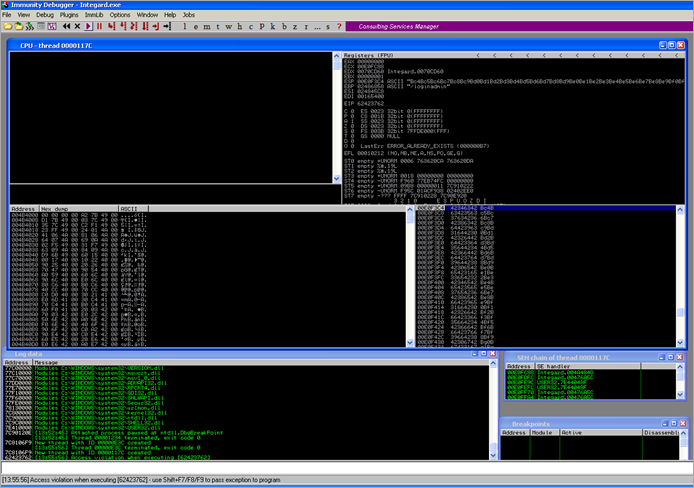The image size is (694, 488).
Task: Open the Plugins menu
Action: 69,15
